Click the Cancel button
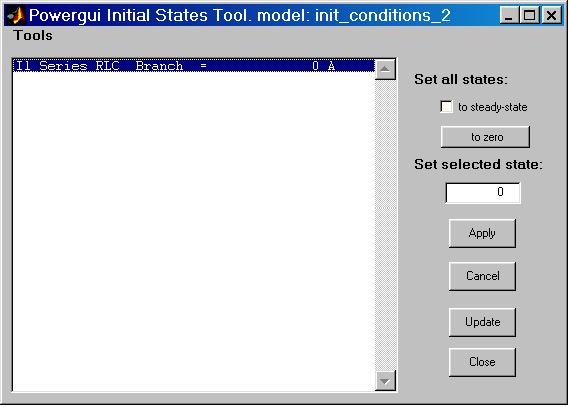 482,276
